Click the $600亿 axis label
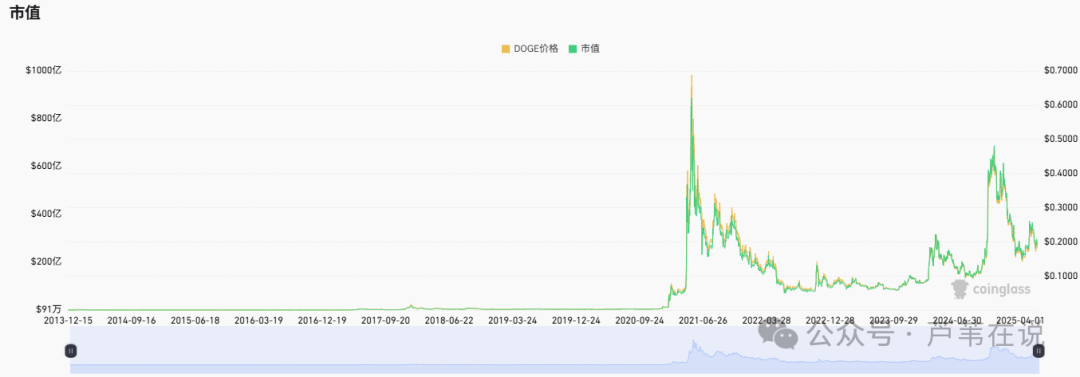 point(46,166)
